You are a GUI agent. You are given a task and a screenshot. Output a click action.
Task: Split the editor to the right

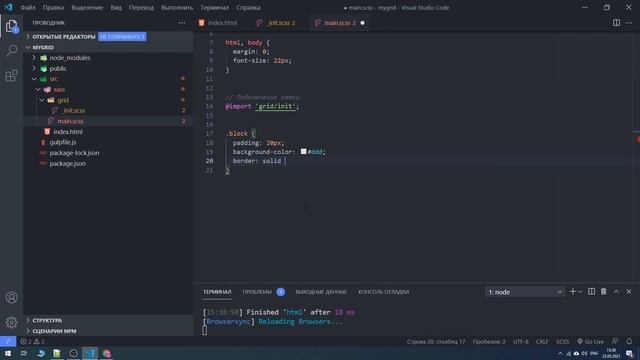pyautogui.click(x=616, y=23)
